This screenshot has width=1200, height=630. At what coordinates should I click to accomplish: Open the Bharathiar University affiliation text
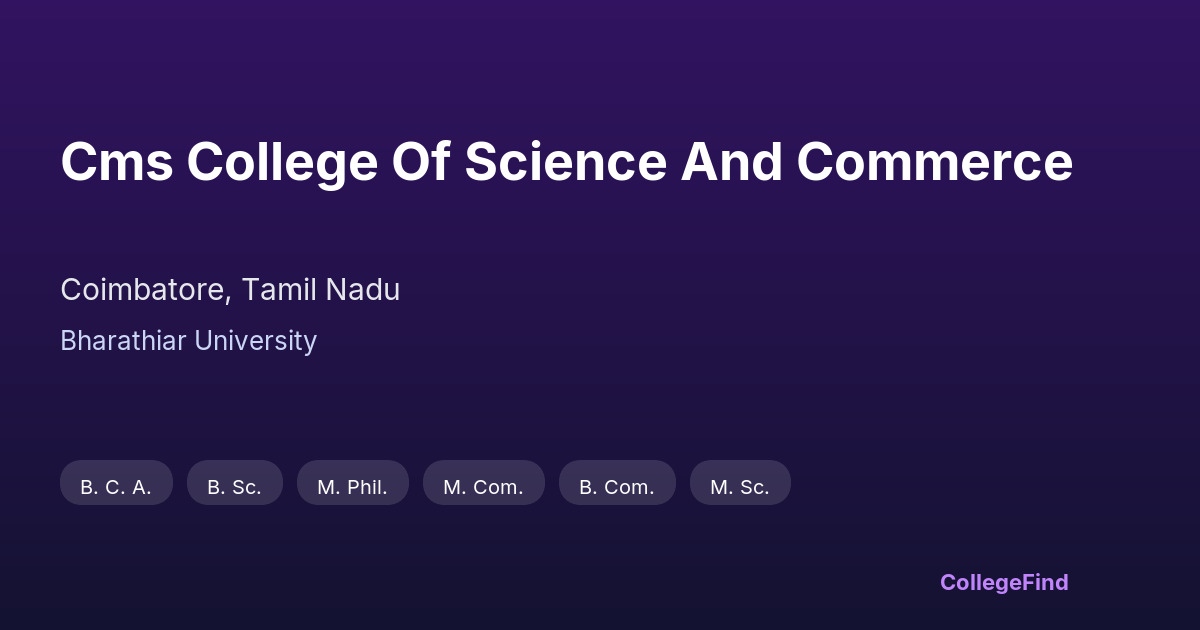click(188, 341)
